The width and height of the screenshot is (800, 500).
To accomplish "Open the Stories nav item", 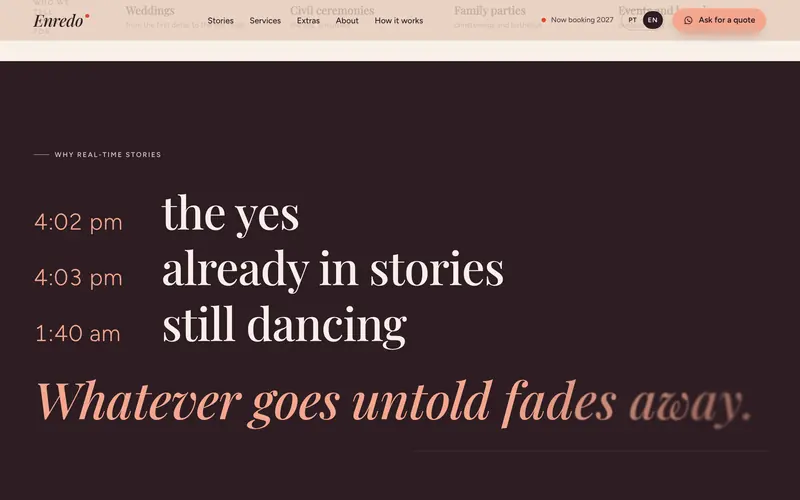I will (220, 20).
